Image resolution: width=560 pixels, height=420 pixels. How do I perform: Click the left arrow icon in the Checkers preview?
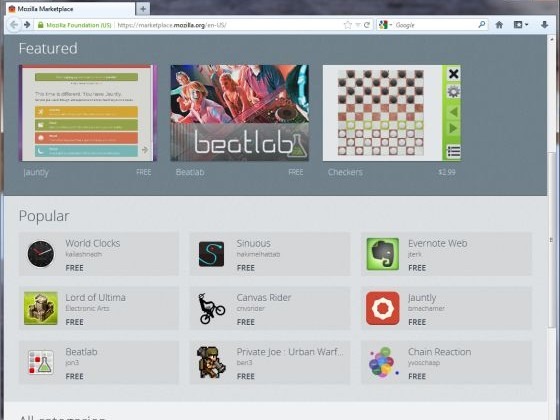(x=453, y=112)
